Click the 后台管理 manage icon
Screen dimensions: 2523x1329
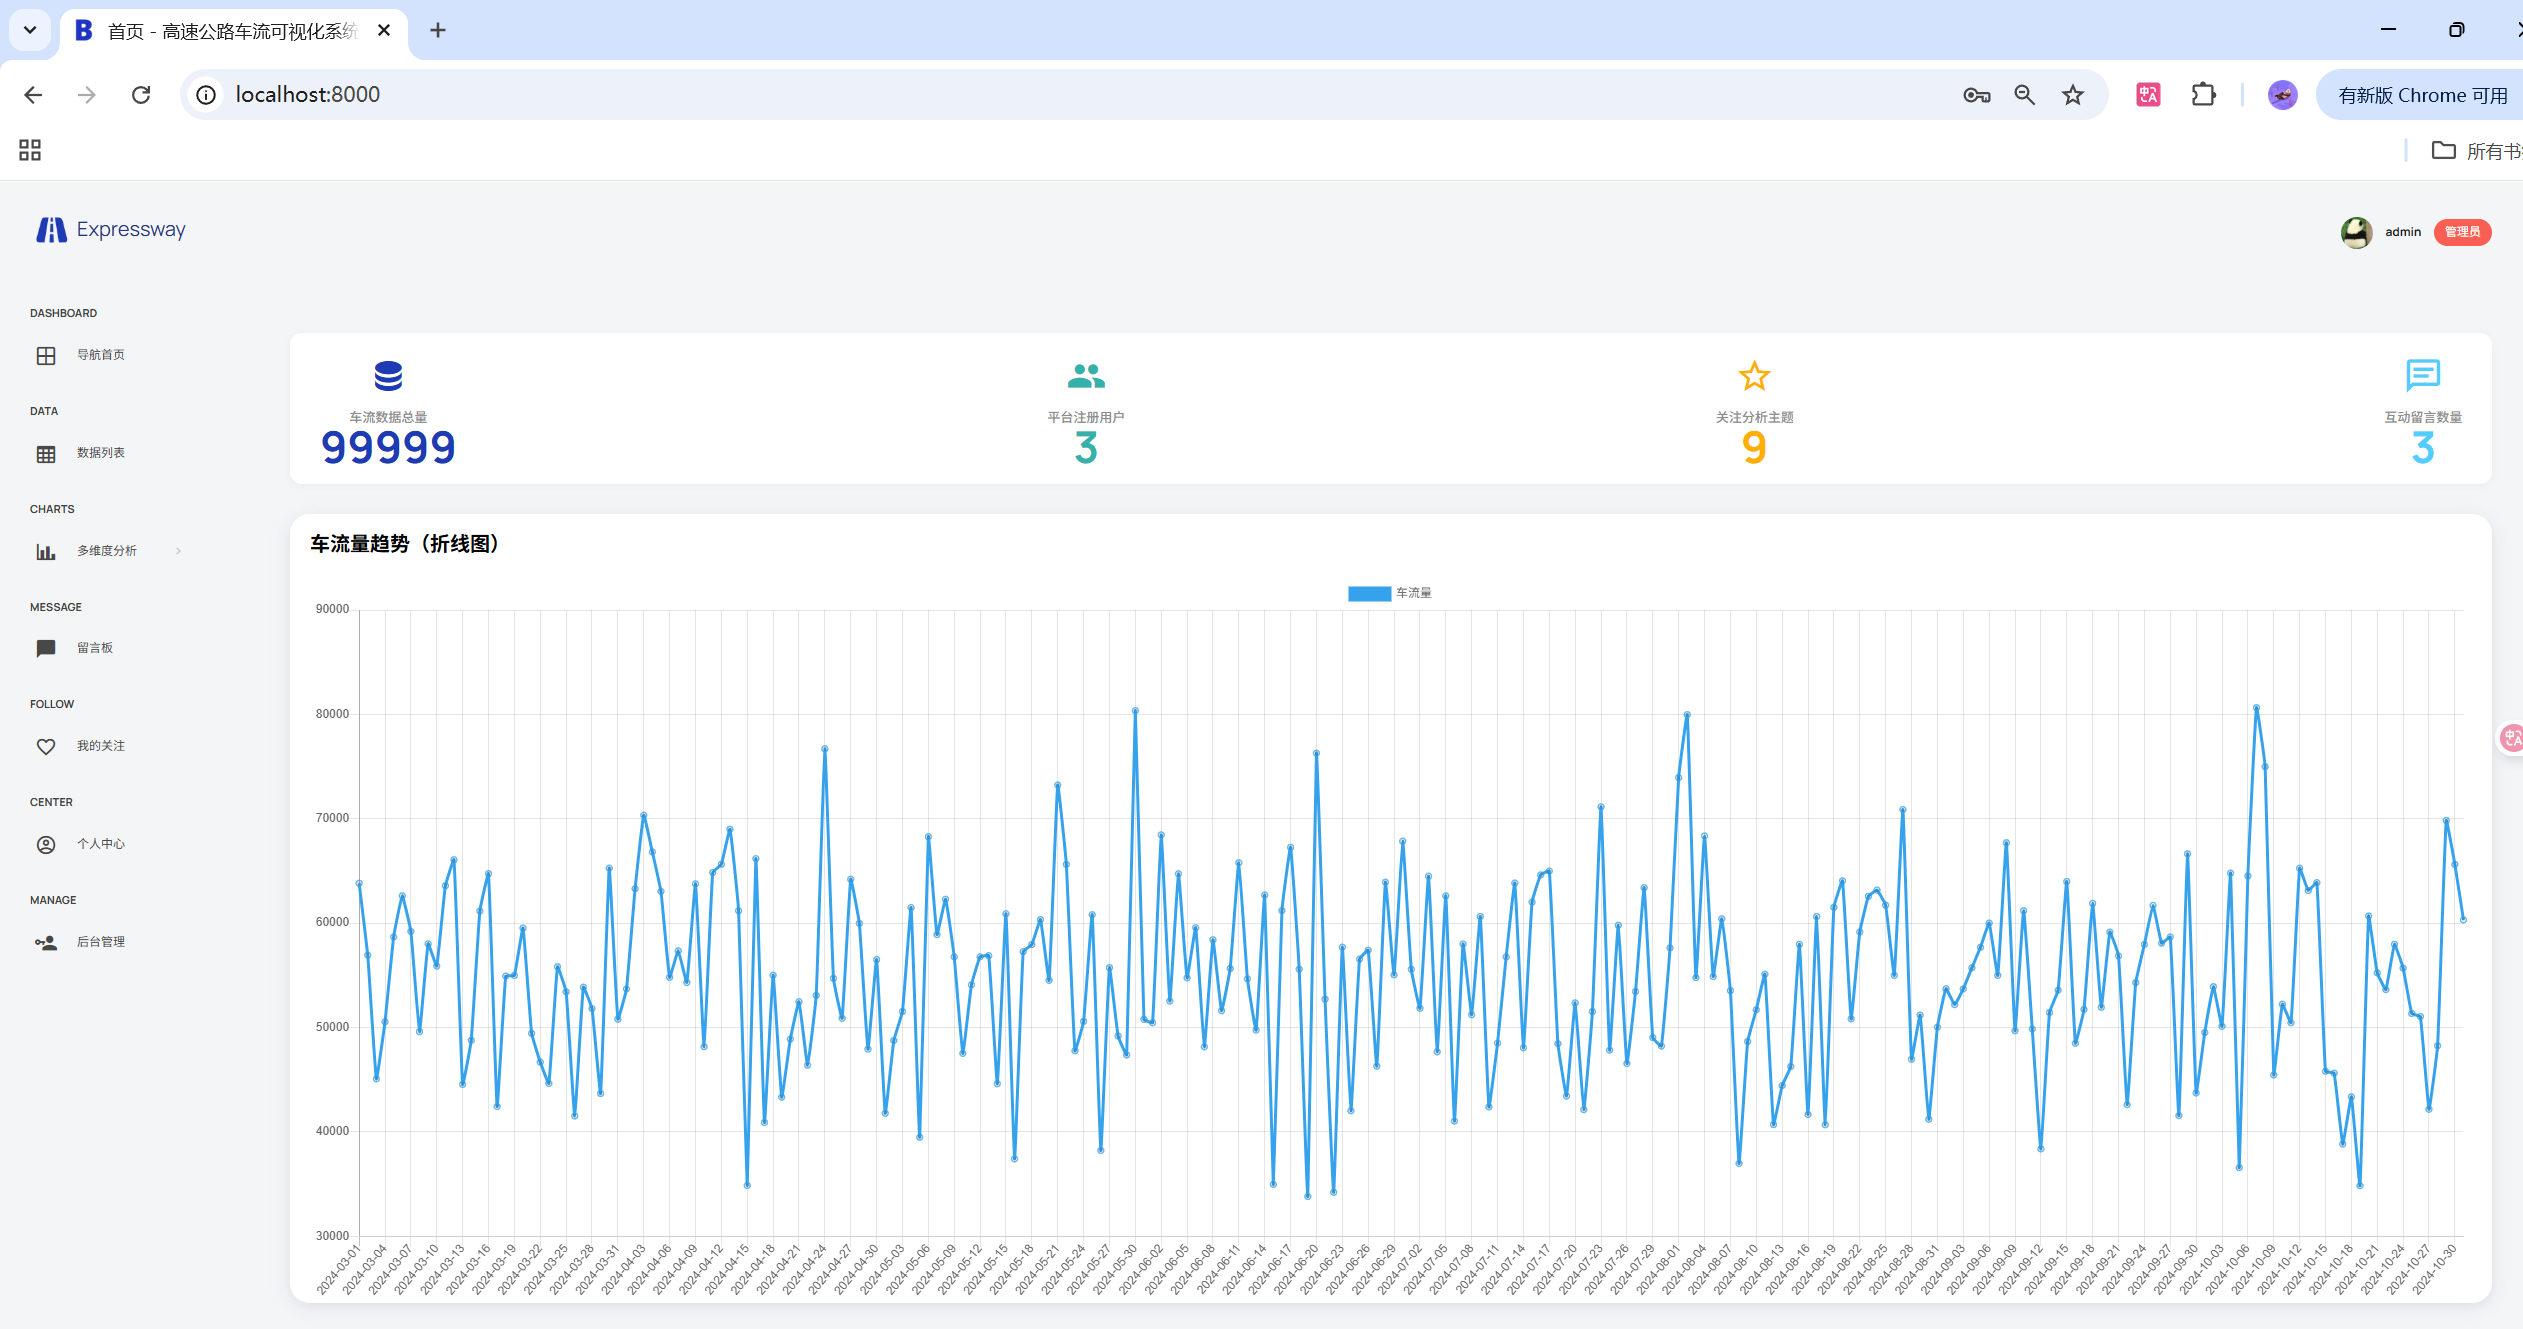[46, 943]
